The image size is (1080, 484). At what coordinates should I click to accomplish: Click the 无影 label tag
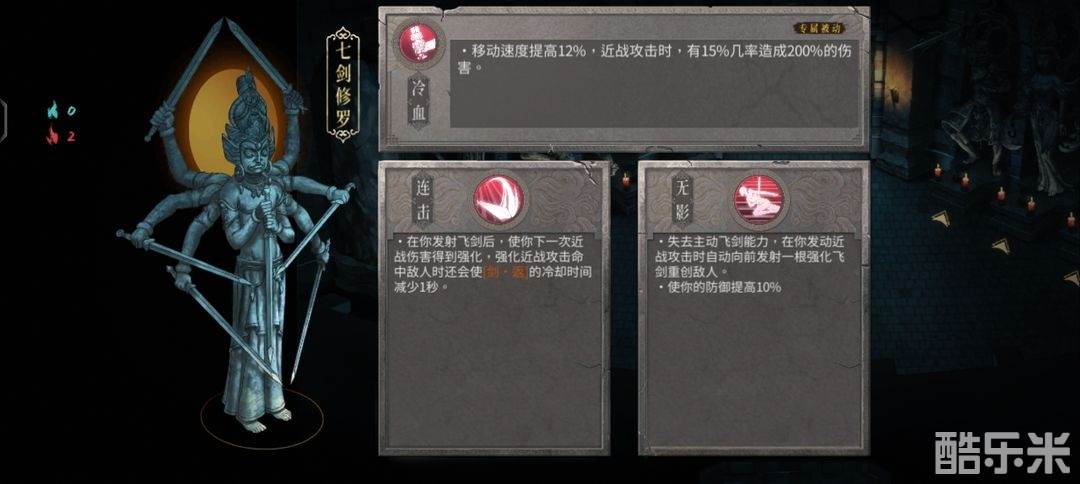click(x=683, y=200)
